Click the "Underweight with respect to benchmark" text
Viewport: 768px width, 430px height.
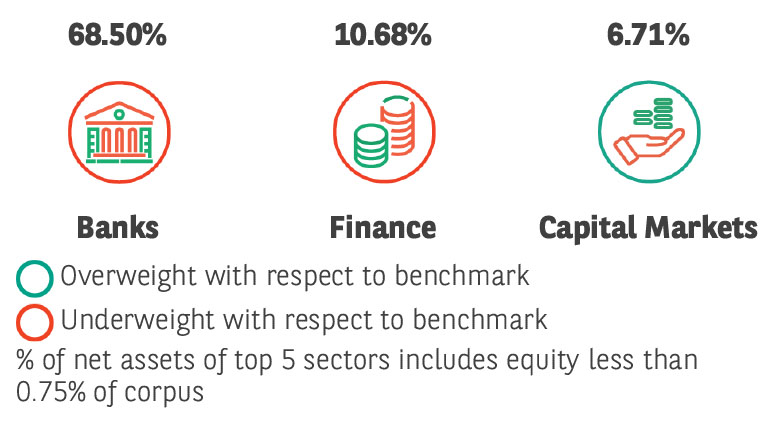[303, 321]
